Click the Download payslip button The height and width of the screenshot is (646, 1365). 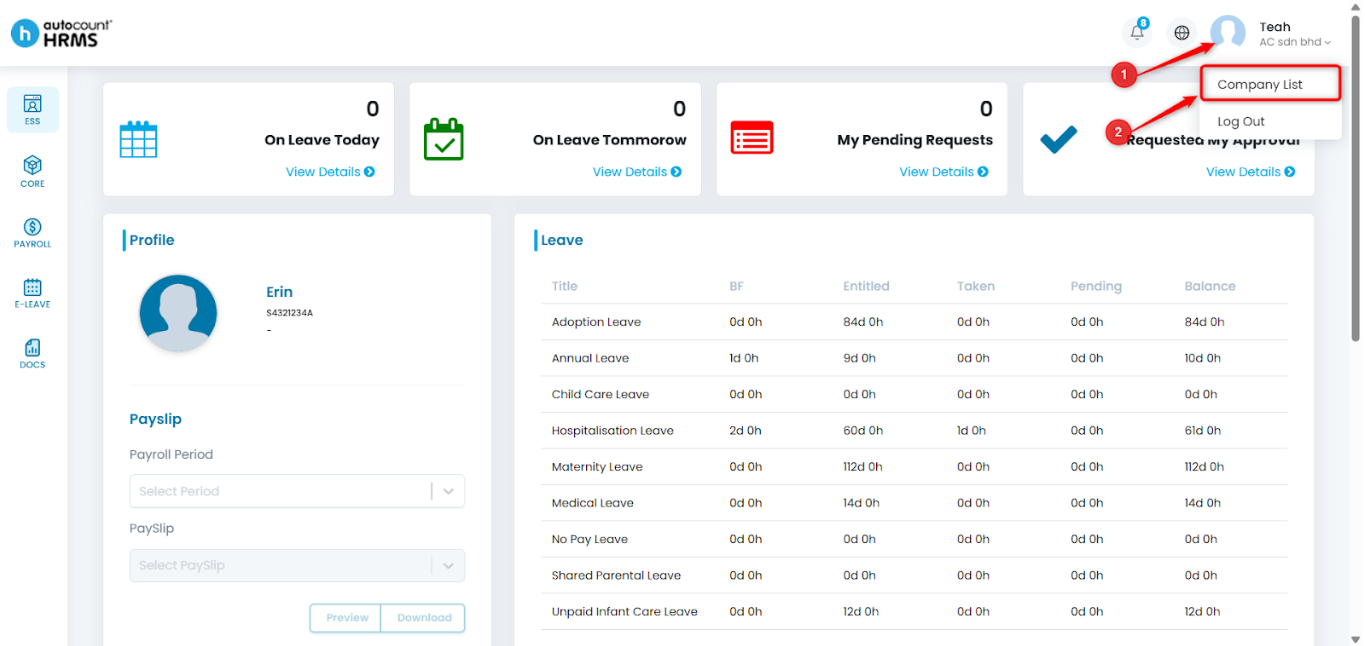click(424, 618)
